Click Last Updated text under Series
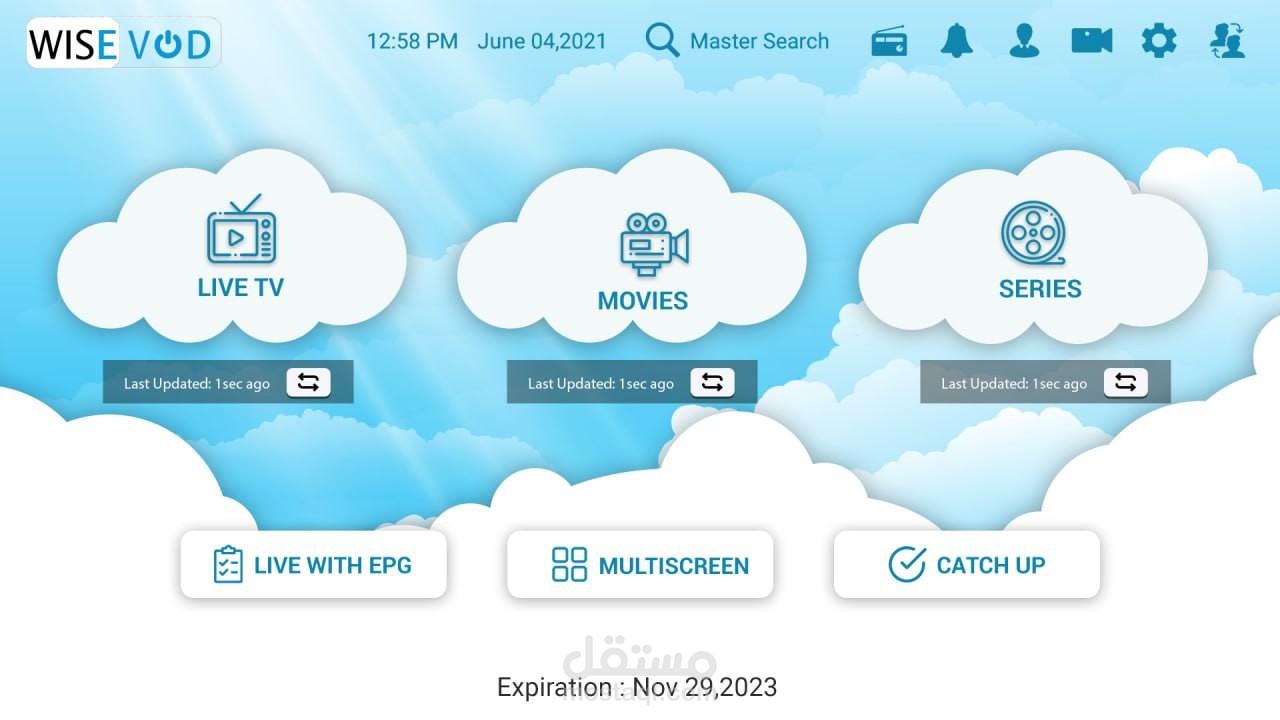Image resolution: width=1280 pixels, height=720 pixels. 1014,383
